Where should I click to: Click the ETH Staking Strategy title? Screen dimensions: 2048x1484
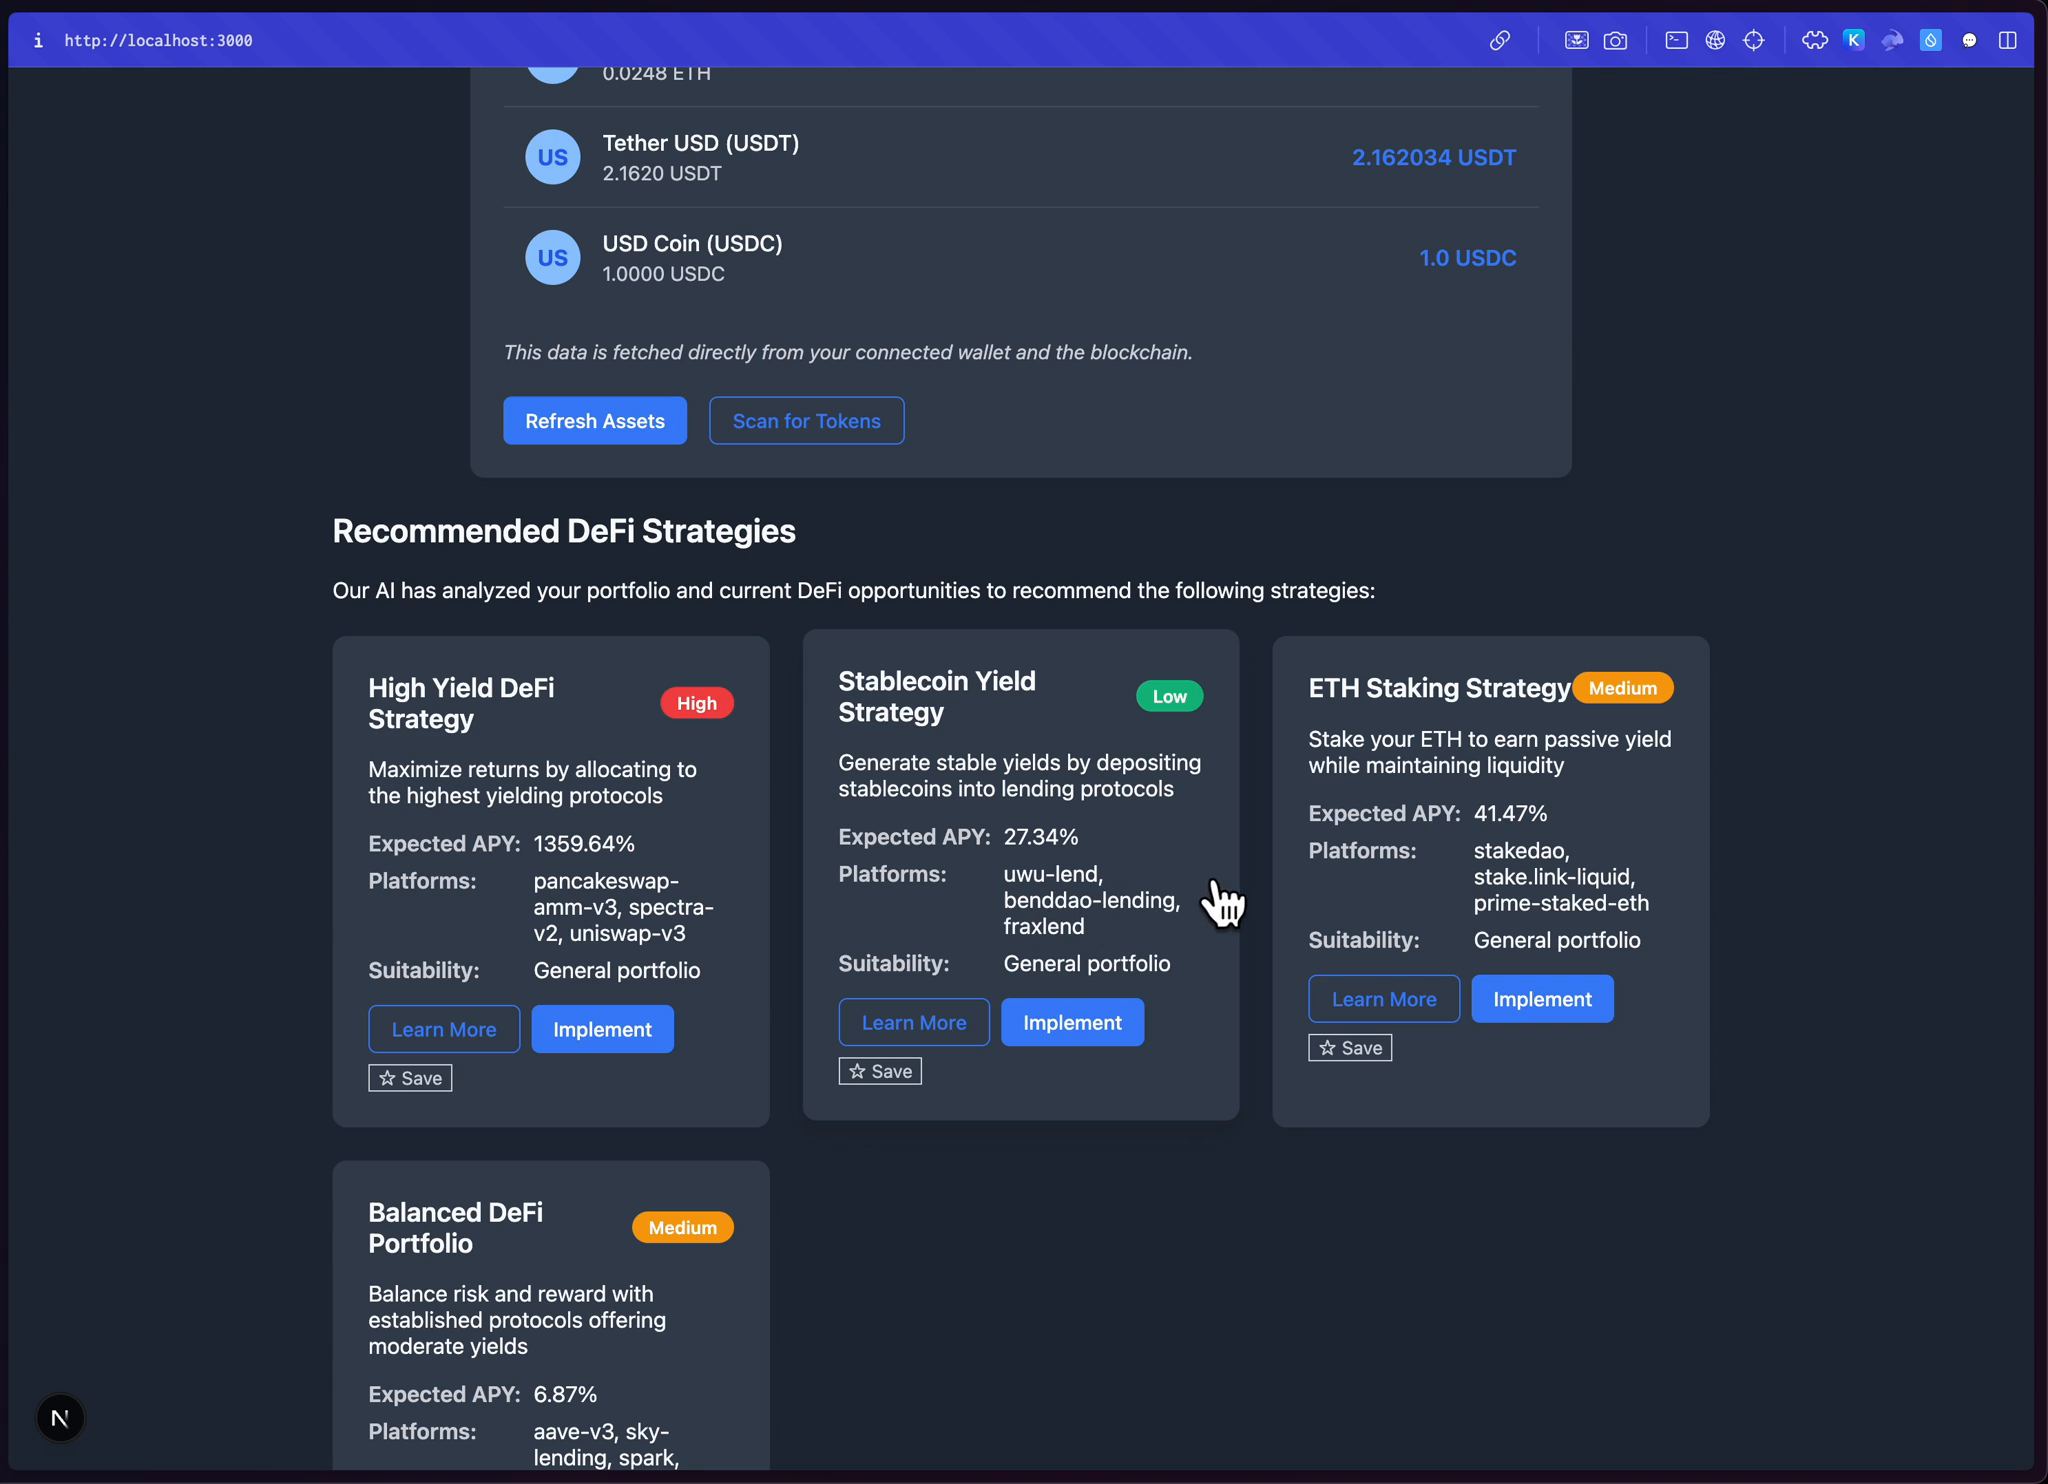tap(1439, 687)
